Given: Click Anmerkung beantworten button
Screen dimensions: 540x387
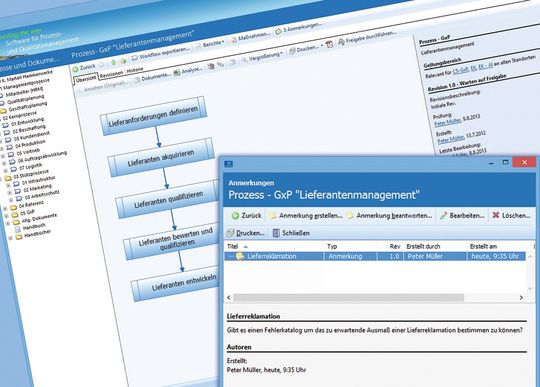Looking at the screenshot, I should tap(390, 216).
